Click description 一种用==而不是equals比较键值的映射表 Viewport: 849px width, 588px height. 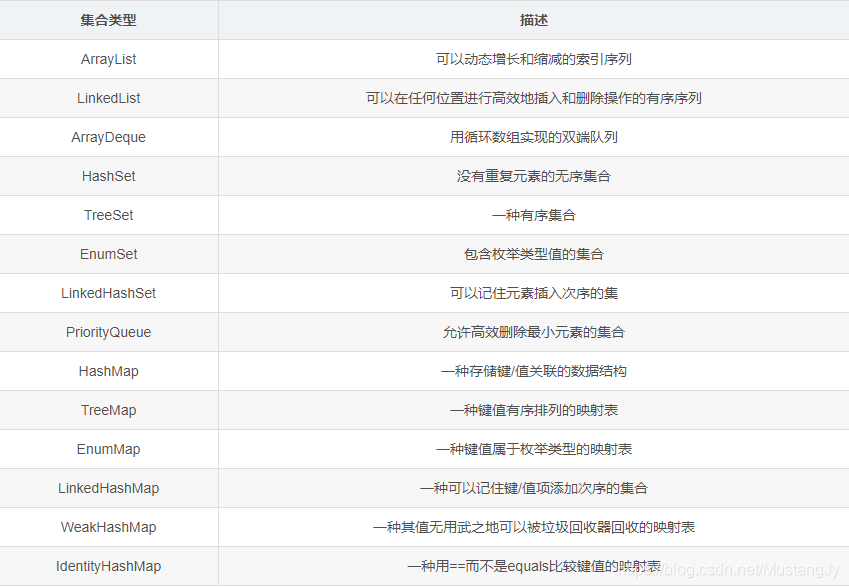tap(533, 566)
